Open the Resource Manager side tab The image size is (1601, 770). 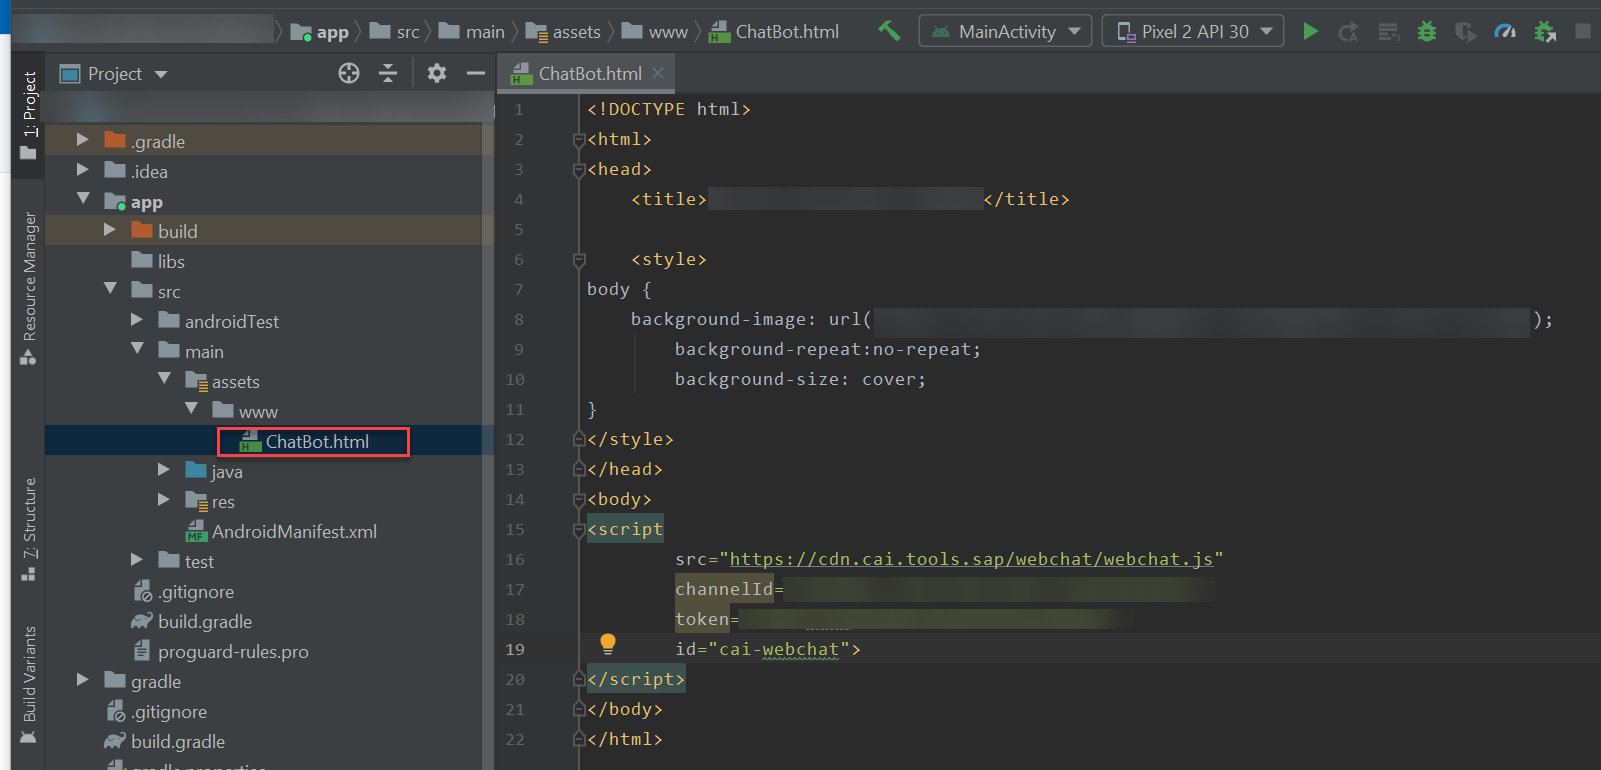29,285
